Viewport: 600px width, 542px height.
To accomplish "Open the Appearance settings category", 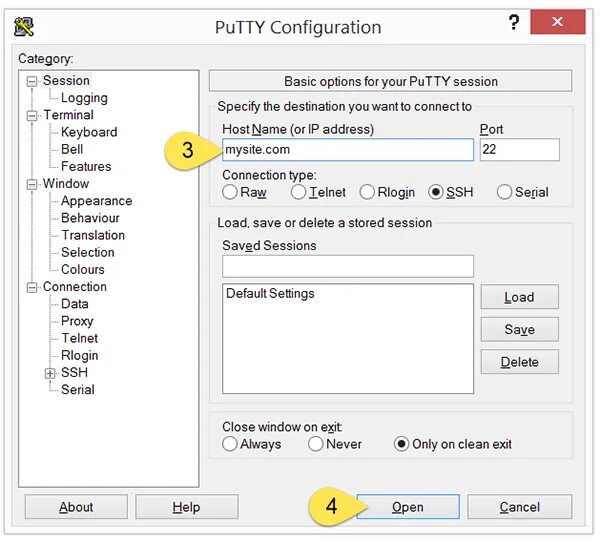I will coord(96,201).
